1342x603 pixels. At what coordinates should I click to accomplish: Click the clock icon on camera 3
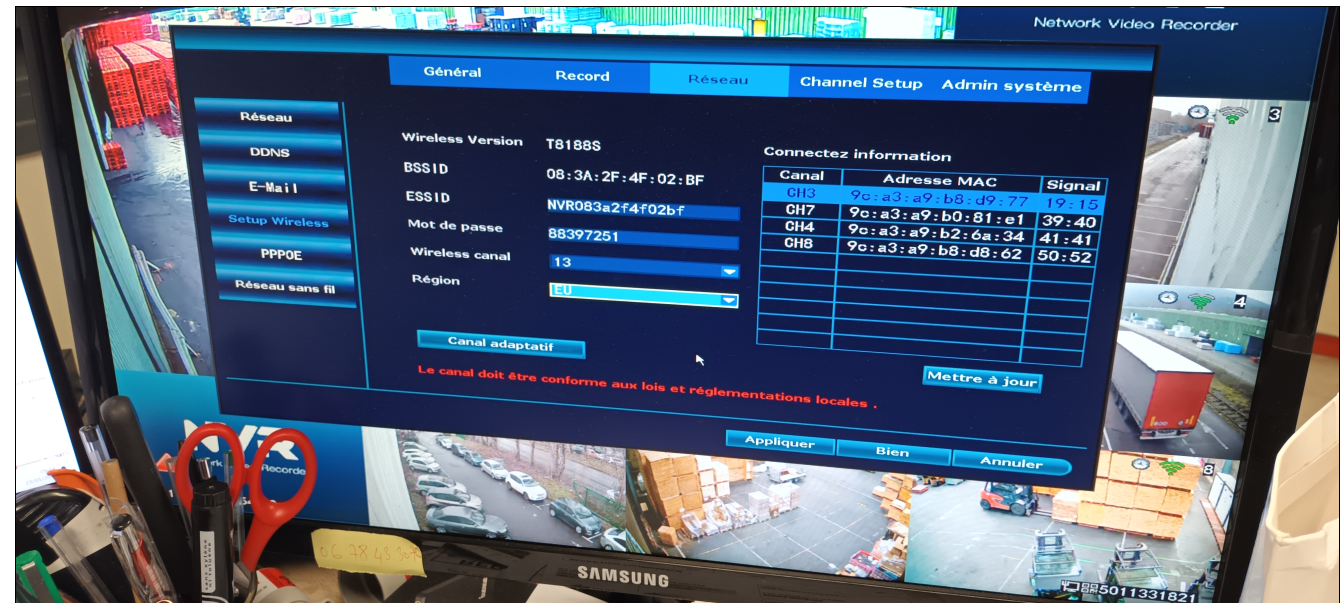tap(1199, 112)
